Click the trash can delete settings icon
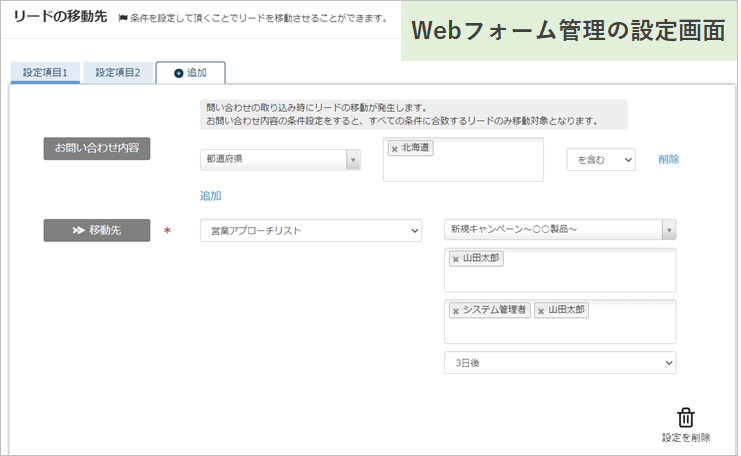This screenshot has width=741, height=456. (x=686, y=418)
